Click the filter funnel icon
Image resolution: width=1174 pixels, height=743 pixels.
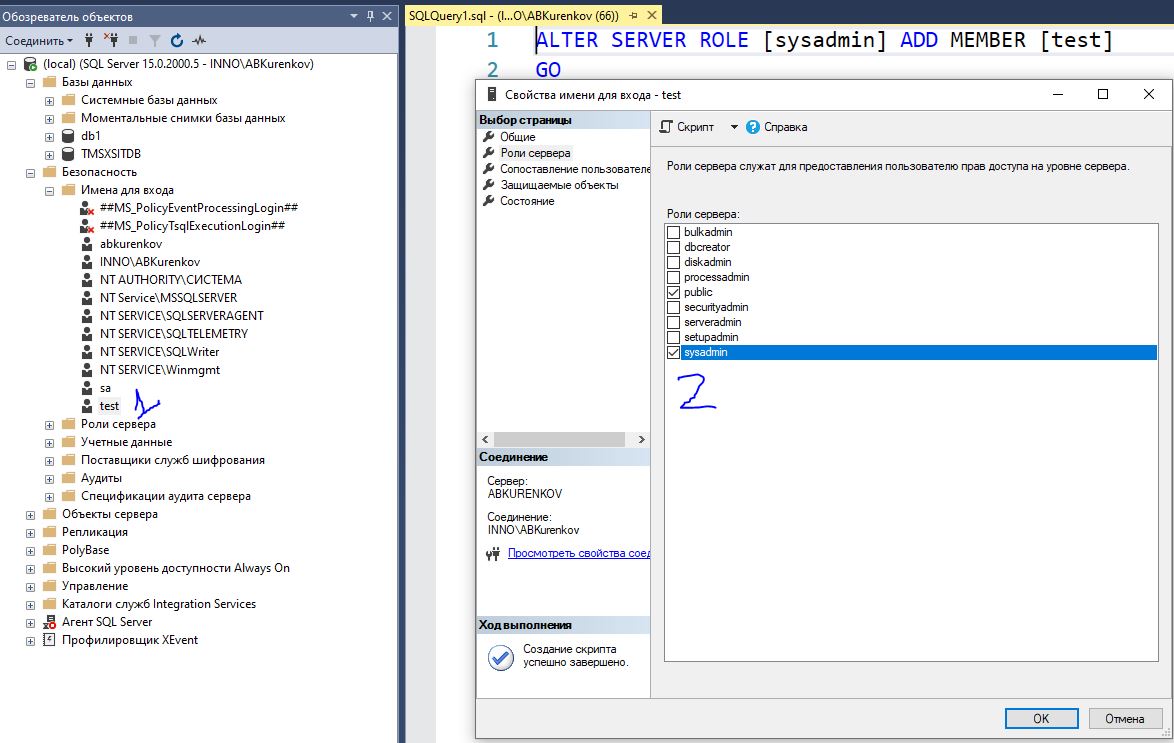coord(155,41)
